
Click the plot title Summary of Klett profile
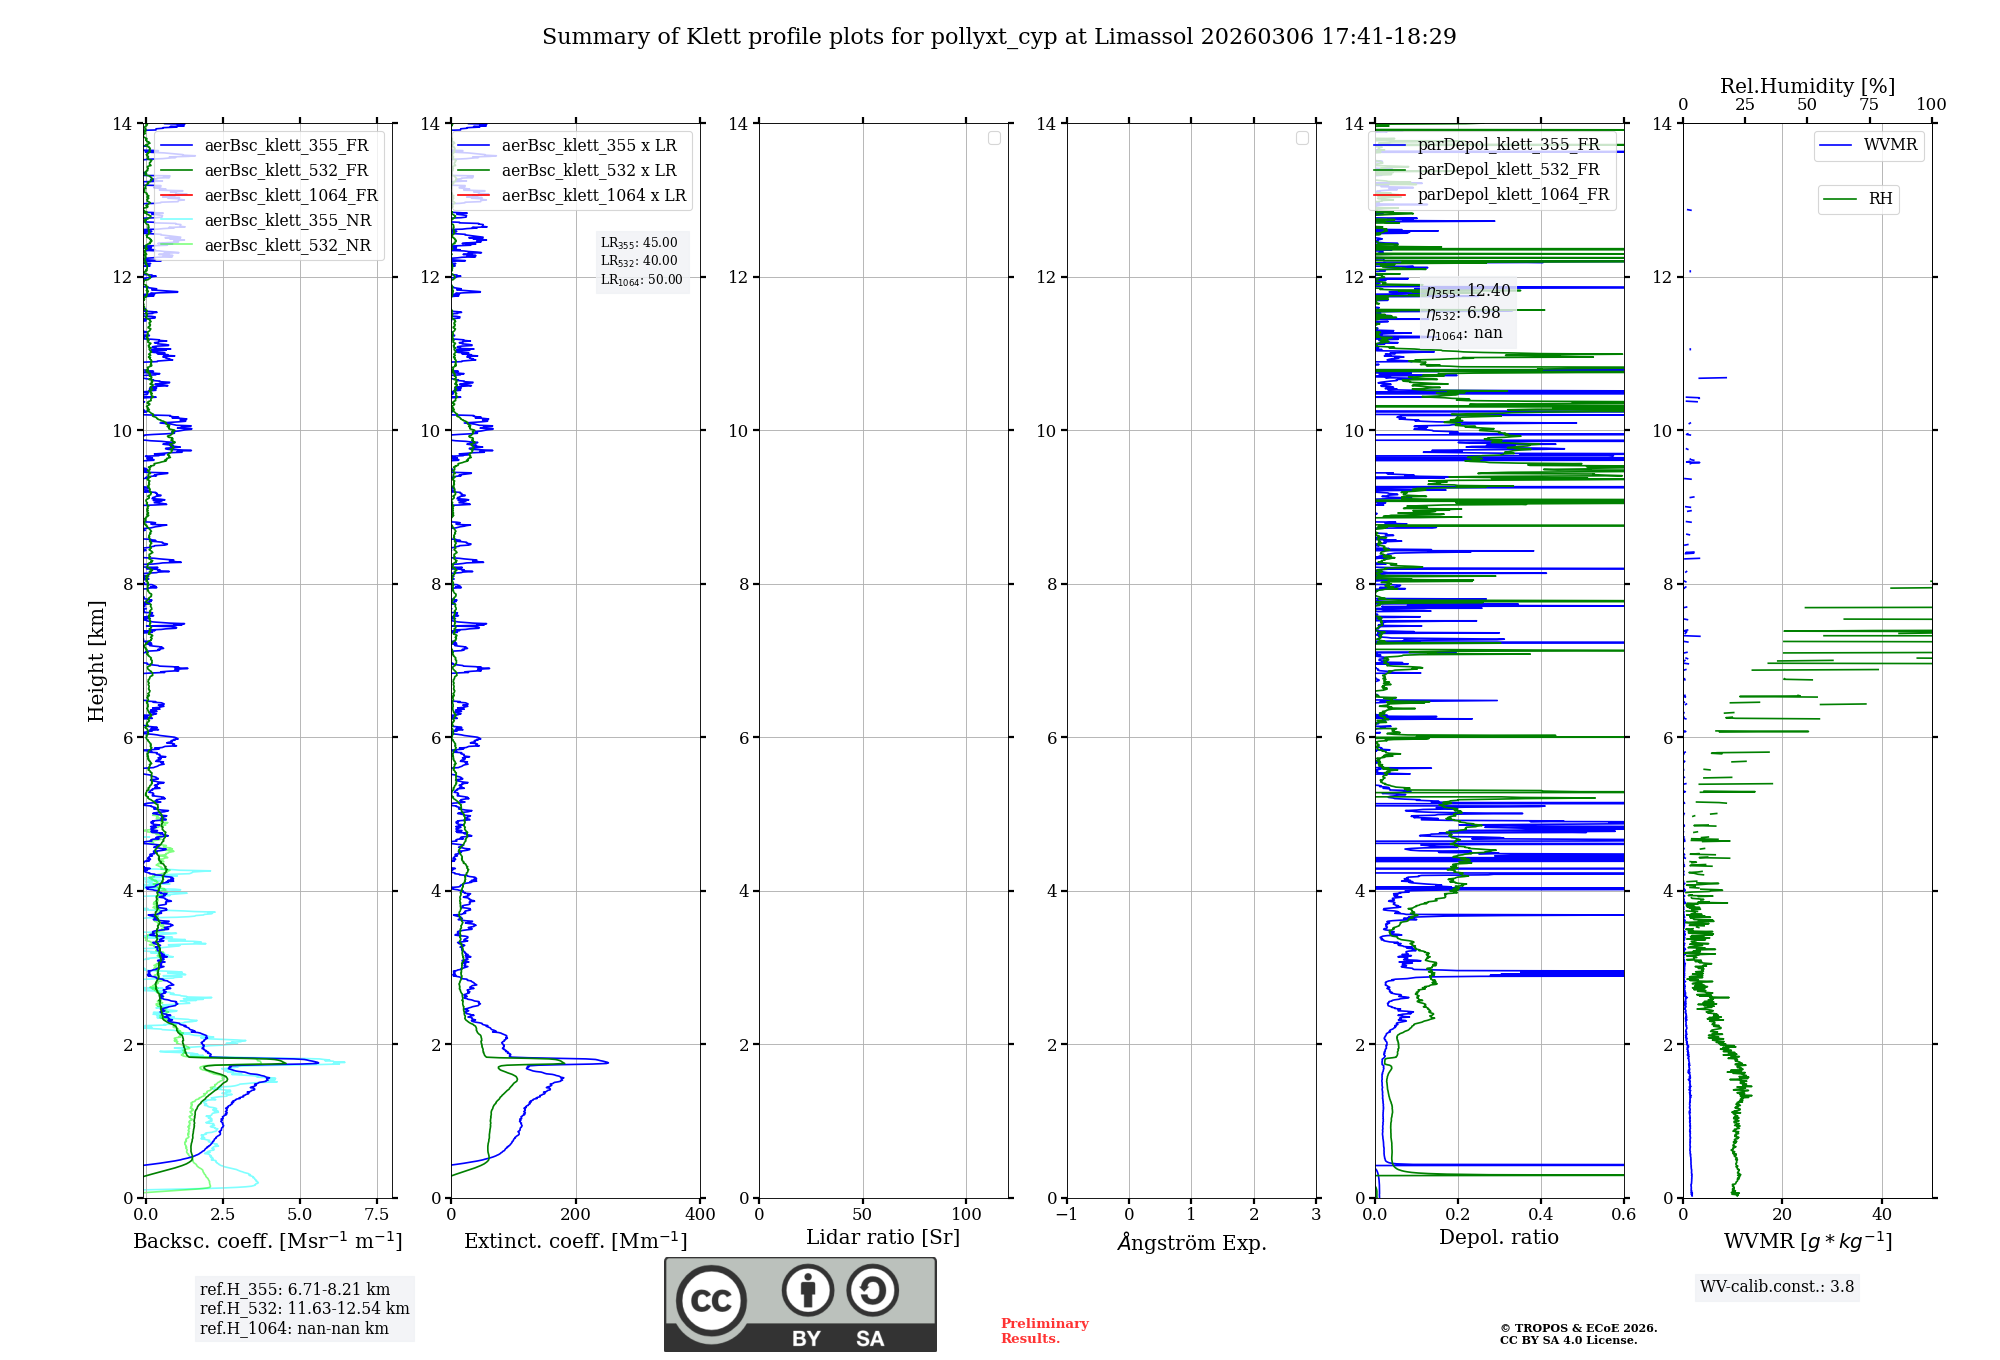click(x=998, y=37)
